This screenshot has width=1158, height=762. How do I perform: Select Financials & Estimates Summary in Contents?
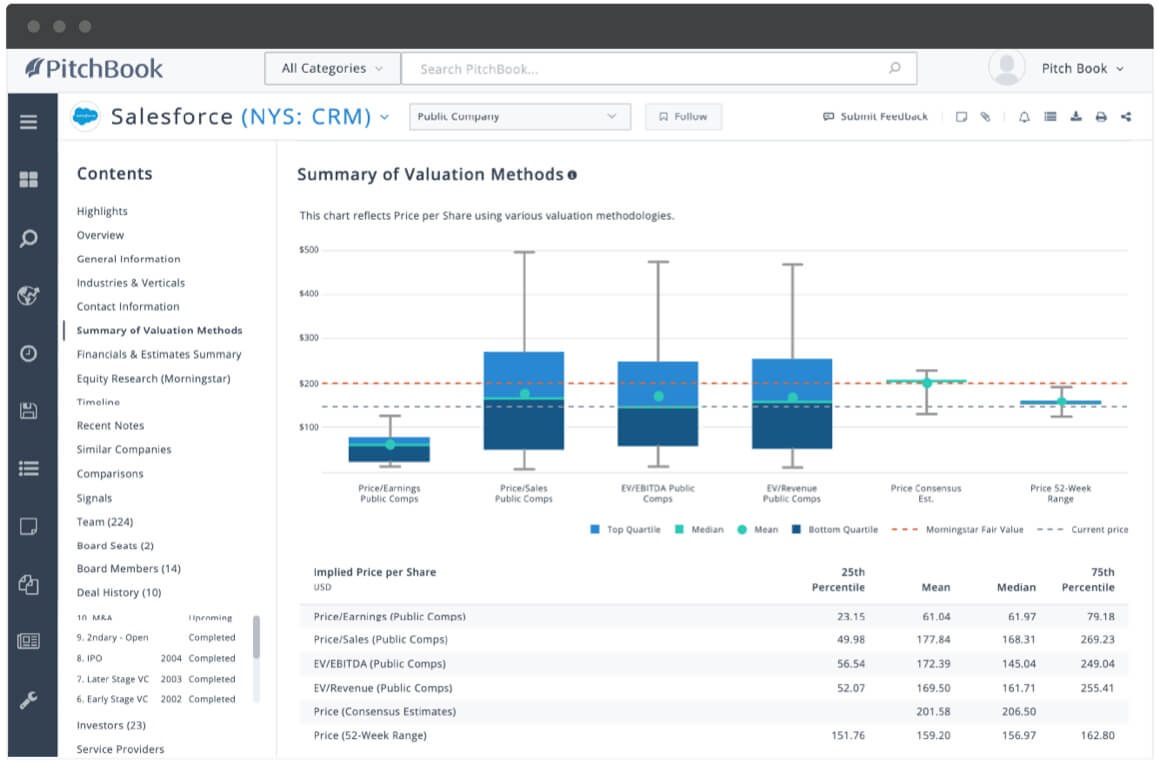coord(159,354)
